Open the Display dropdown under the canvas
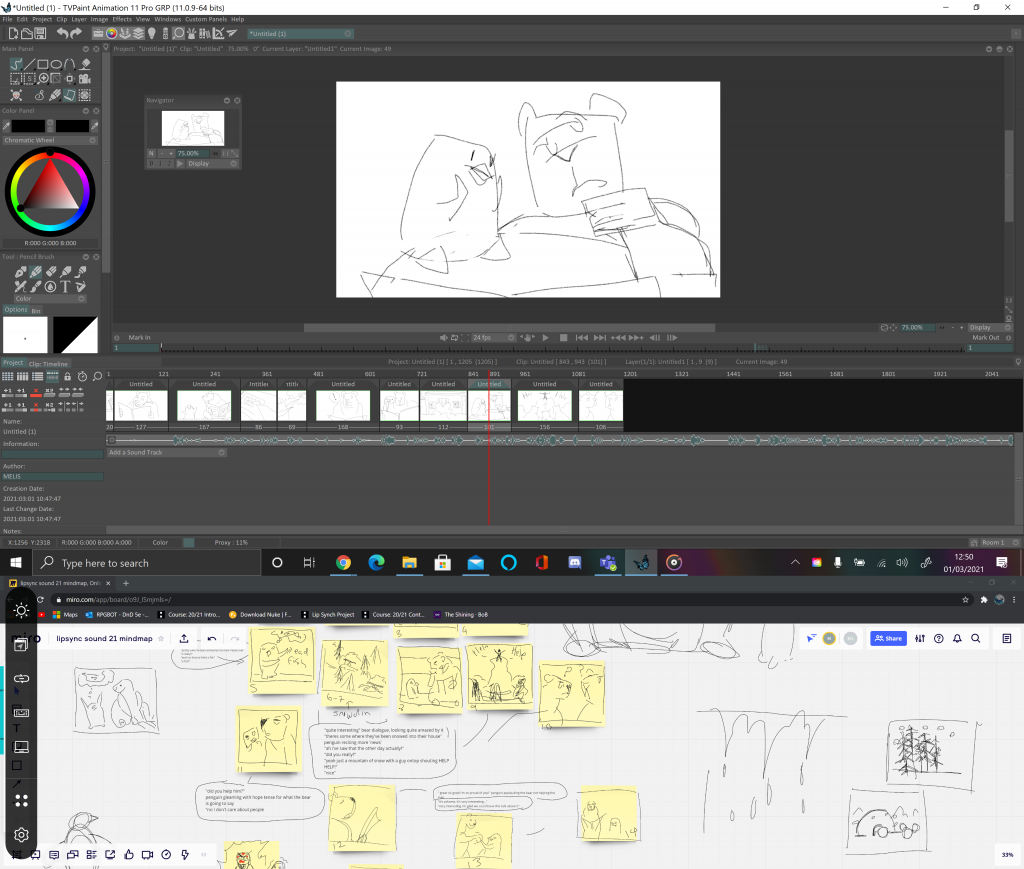 pos(989,328)
